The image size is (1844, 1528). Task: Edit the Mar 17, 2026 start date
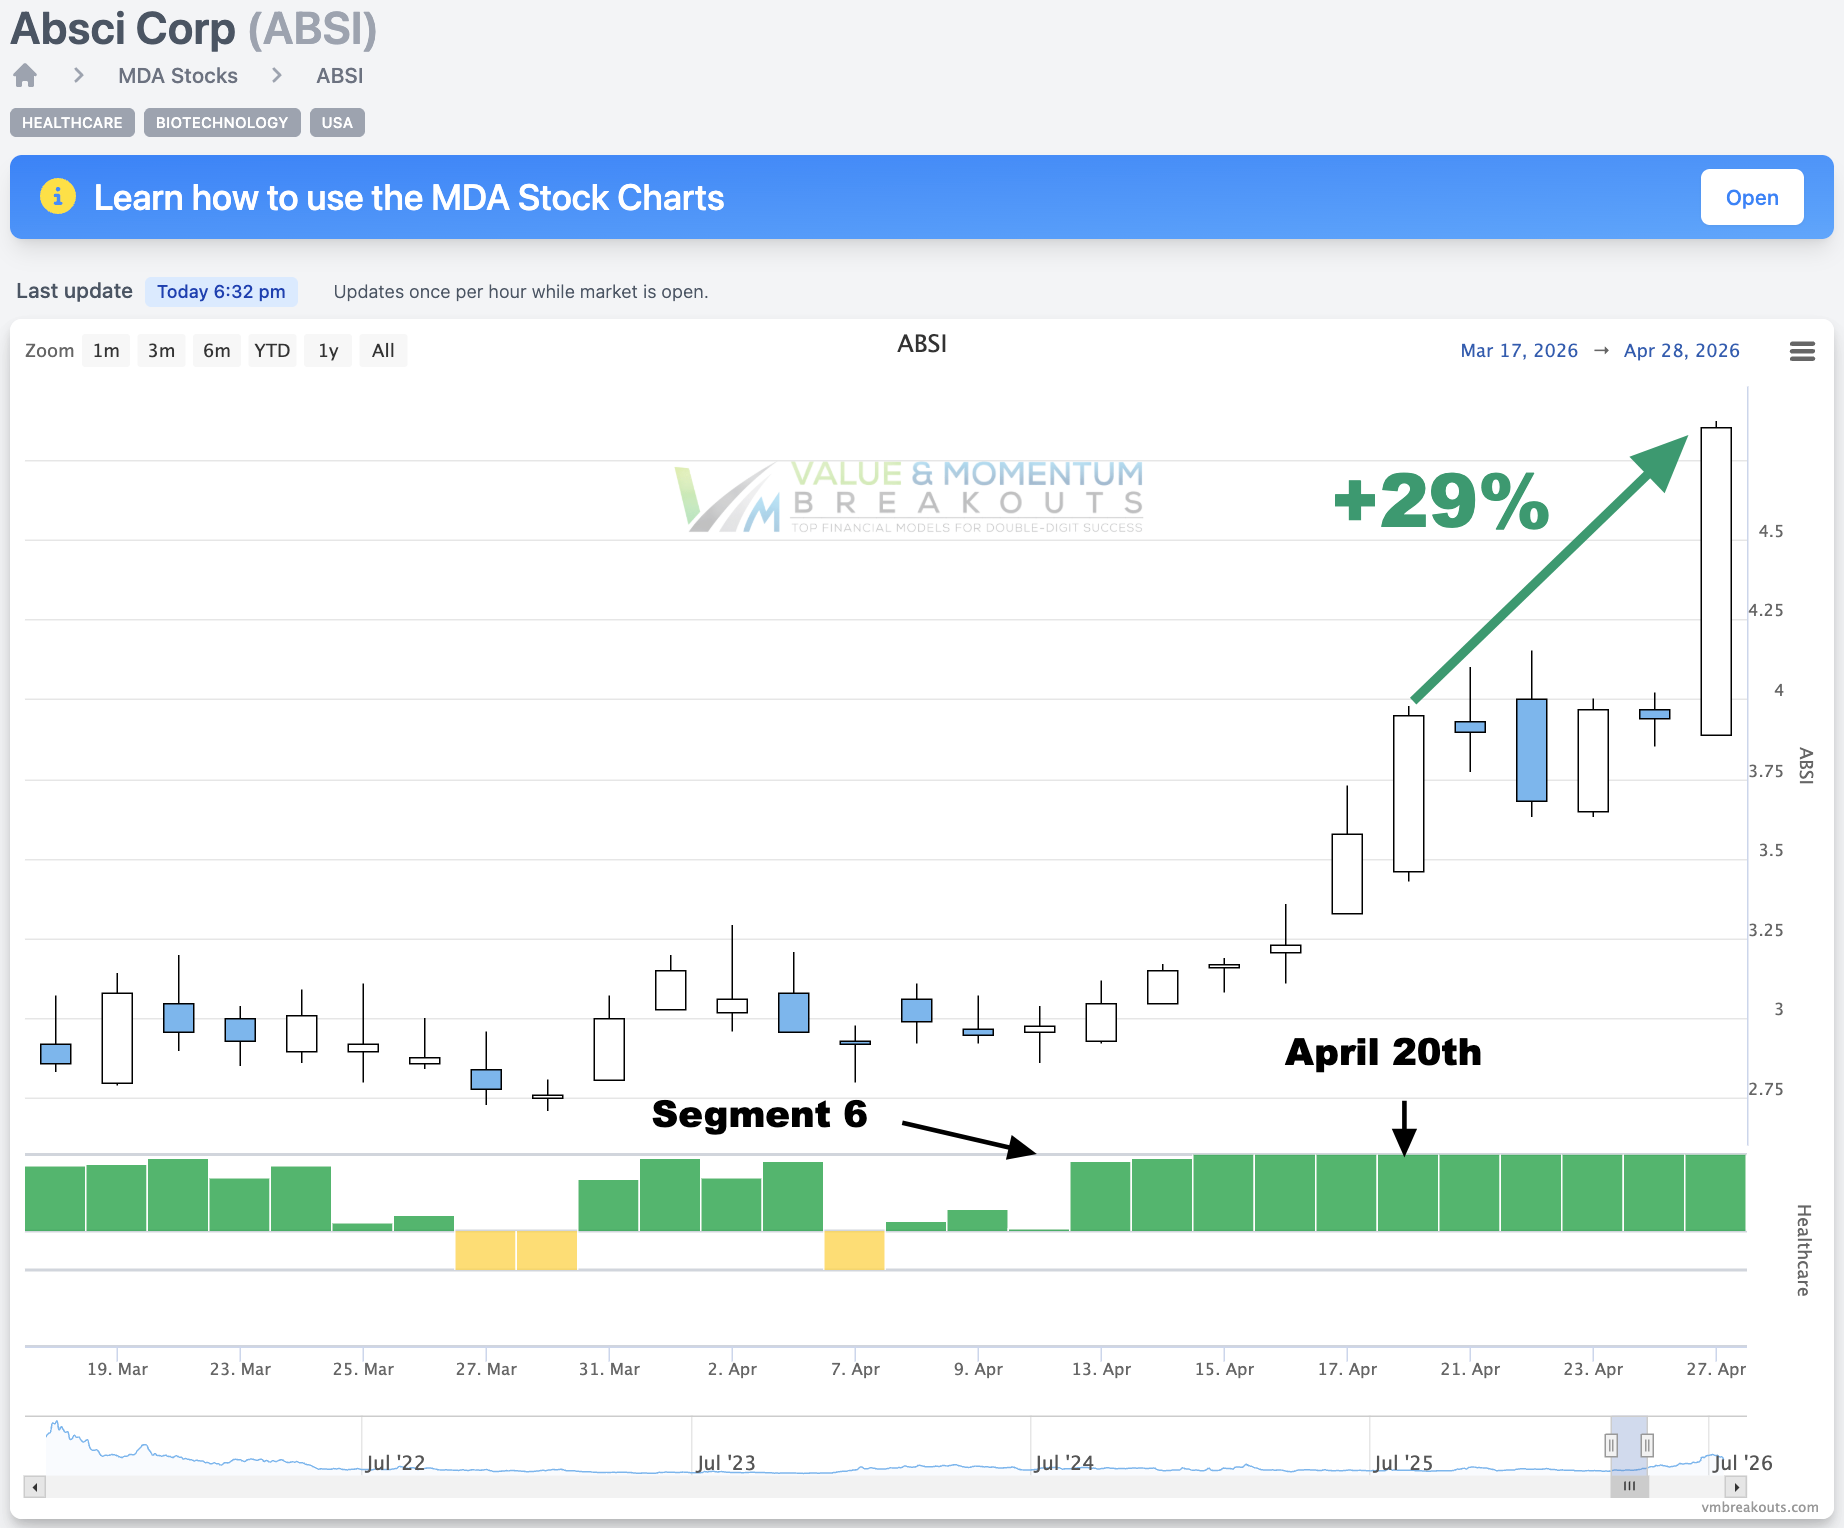(x=1519, y=351)
